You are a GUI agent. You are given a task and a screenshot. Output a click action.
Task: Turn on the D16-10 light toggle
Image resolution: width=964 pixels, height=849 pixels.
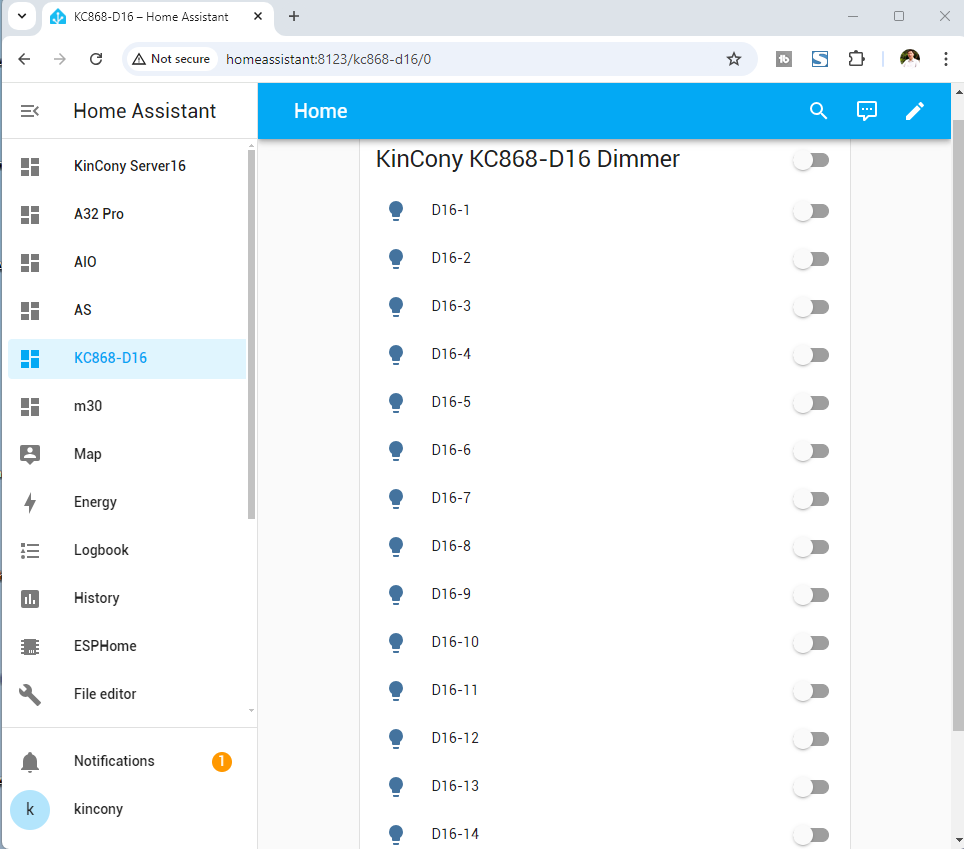[x=811, y=643]
